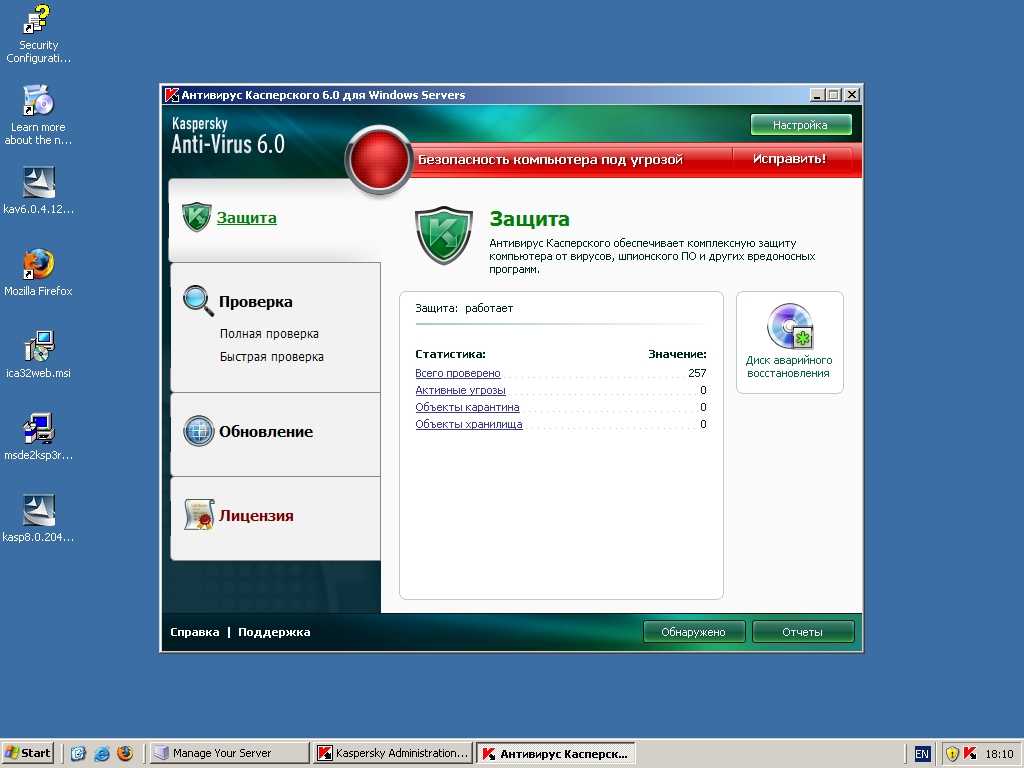Switch to Kaspersky Administration taskbar button
Viewport: 1024px width, 768px height.
click(392, 753)
